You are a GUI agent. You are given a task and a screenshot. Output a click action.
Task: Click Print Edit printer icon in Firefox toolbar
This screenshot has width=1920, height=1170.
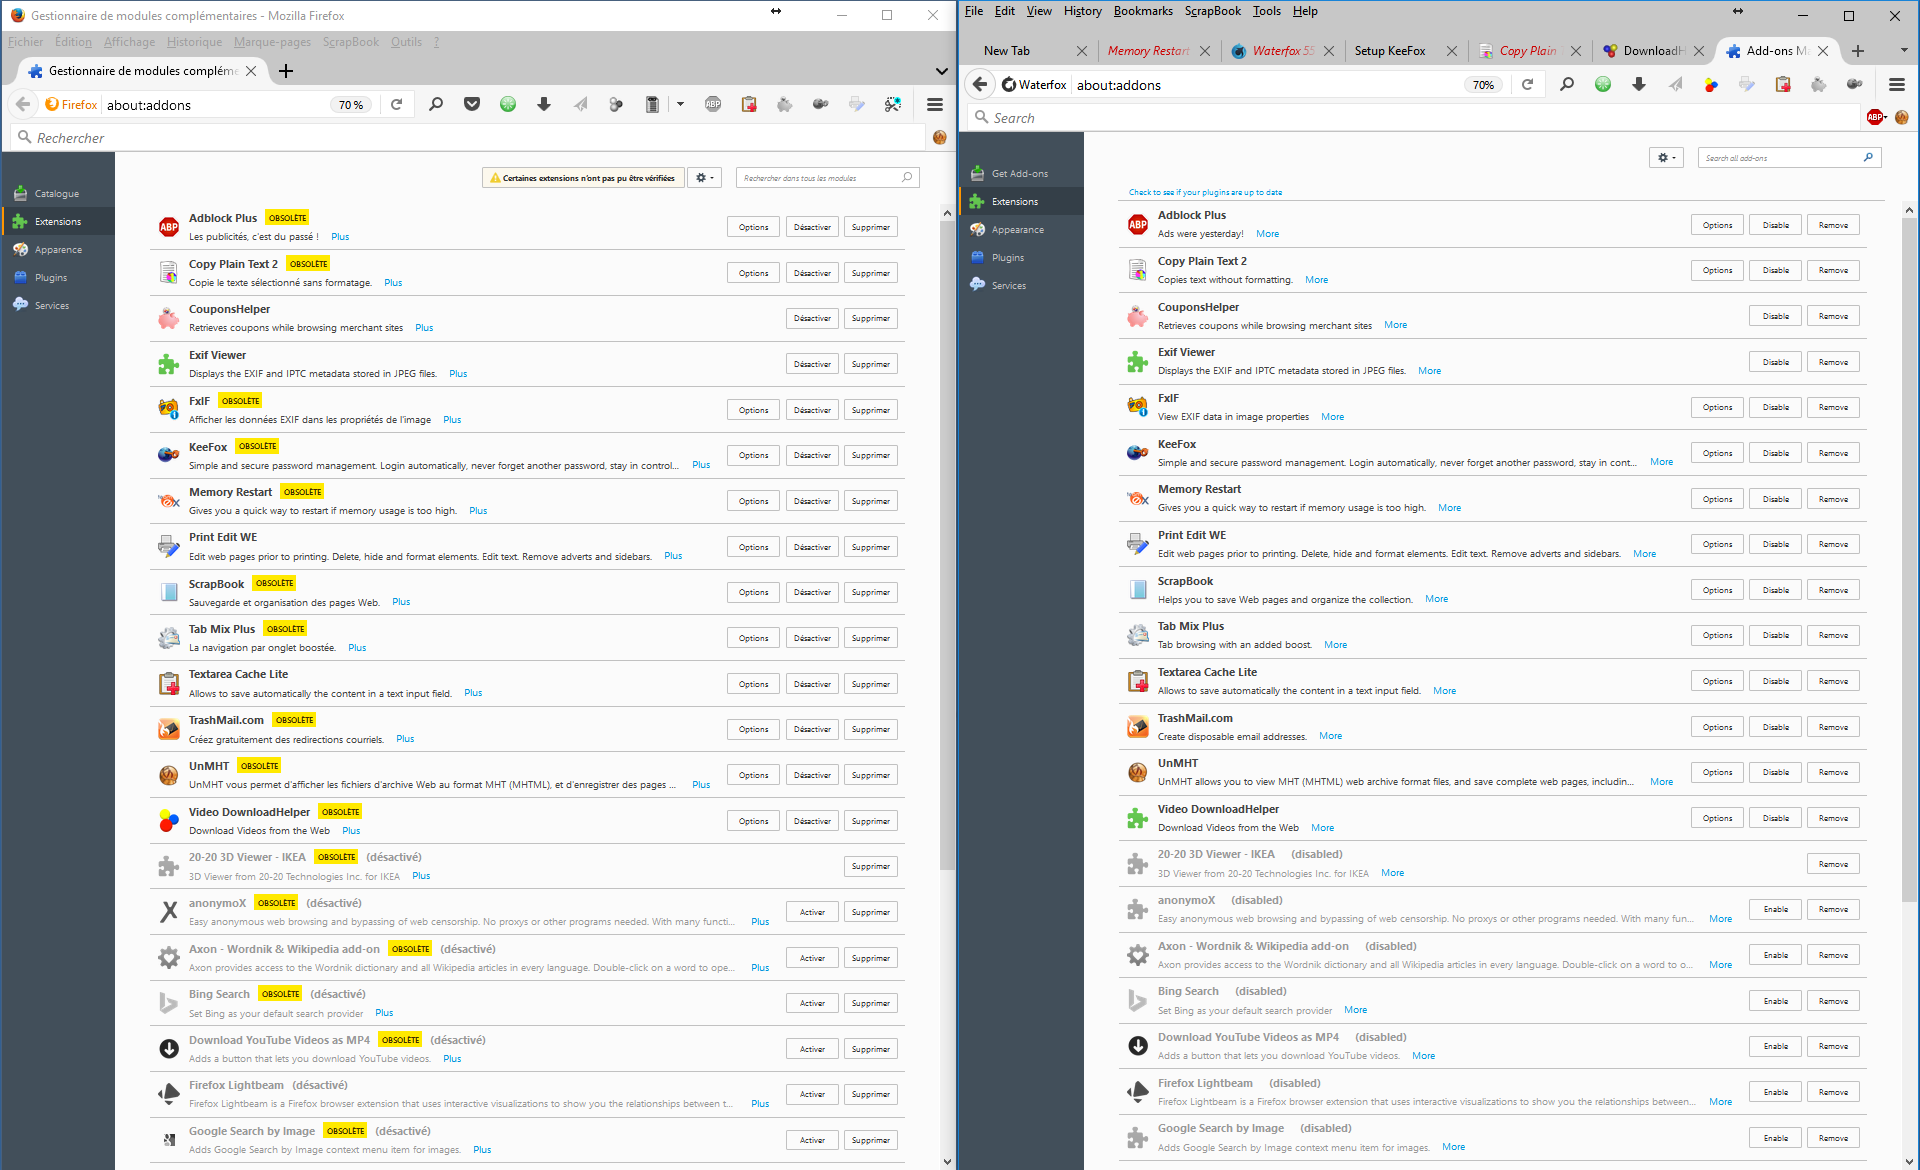click(857, 104)
